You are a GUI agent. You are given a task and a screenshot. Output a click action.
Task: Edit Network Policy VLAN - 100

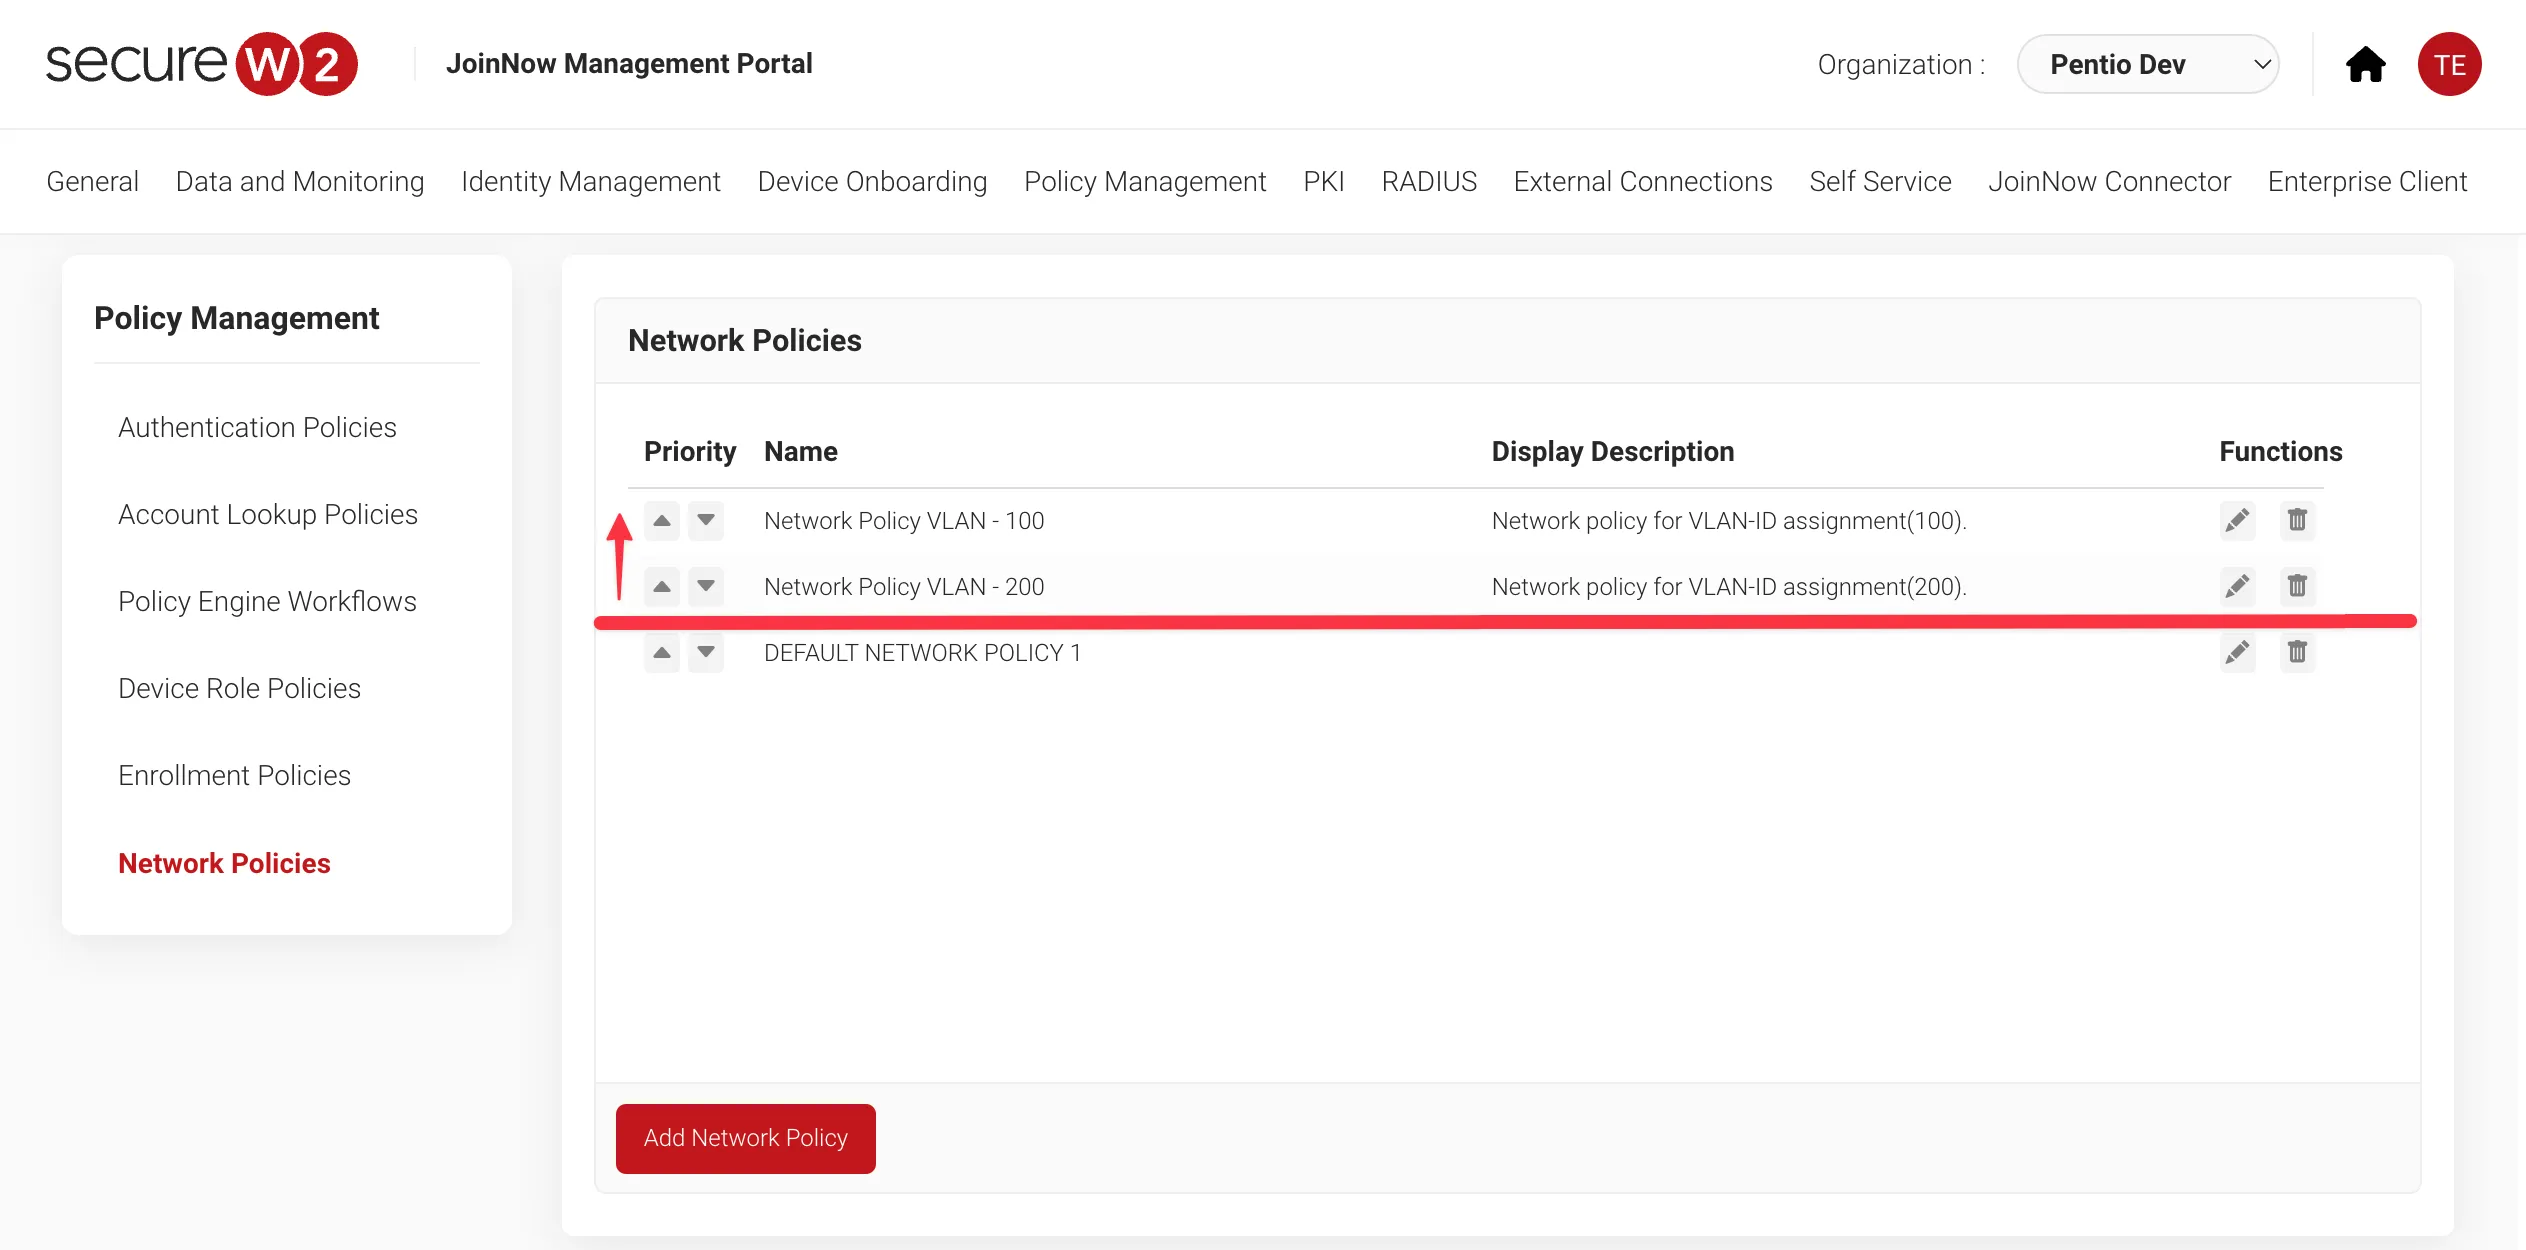[2237, 521]
